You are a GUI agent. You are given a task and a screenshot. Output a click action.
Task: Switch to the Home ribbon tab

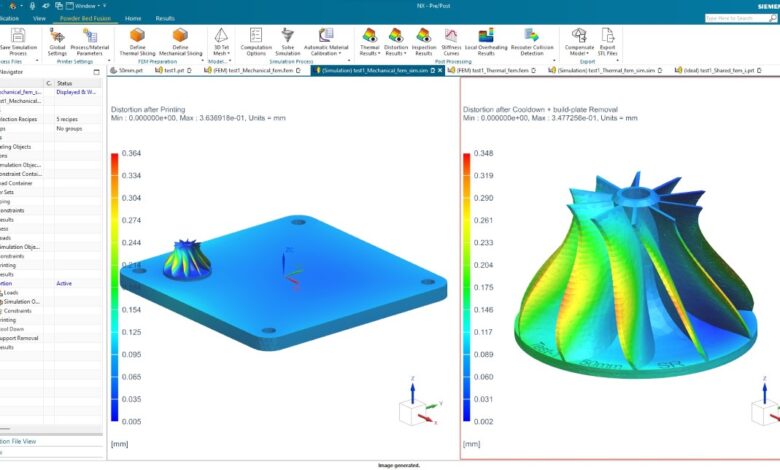[x=133, y=18]
